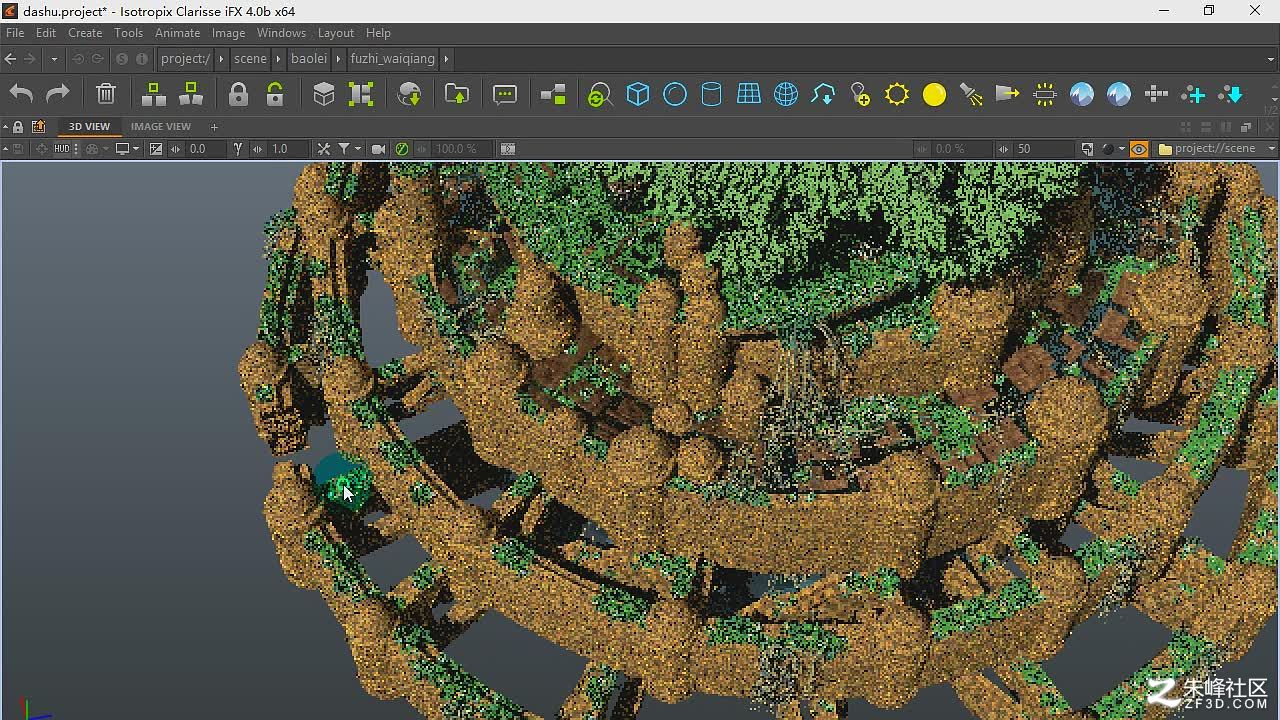Select the 3D VIEW tab
Screen dimensions: 1280x720
89,127
